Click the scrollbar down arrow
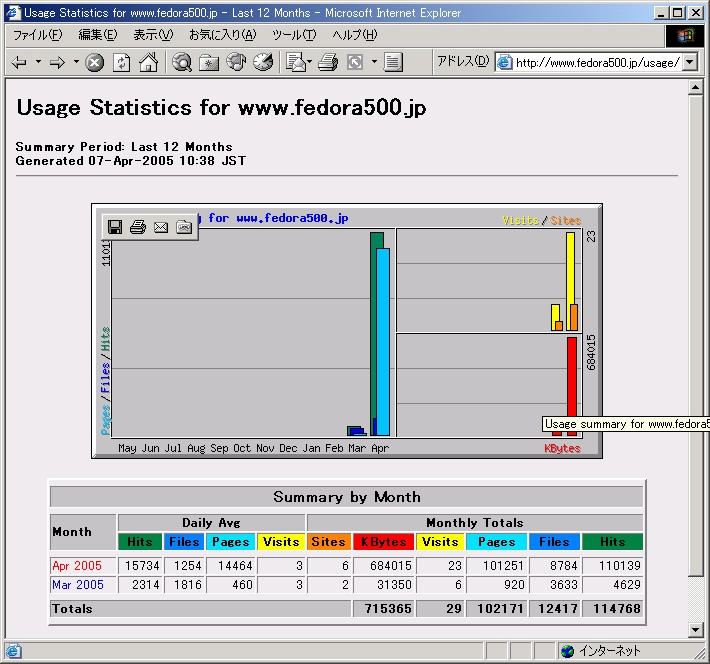 pyautogui.click(x=695, y=629)
